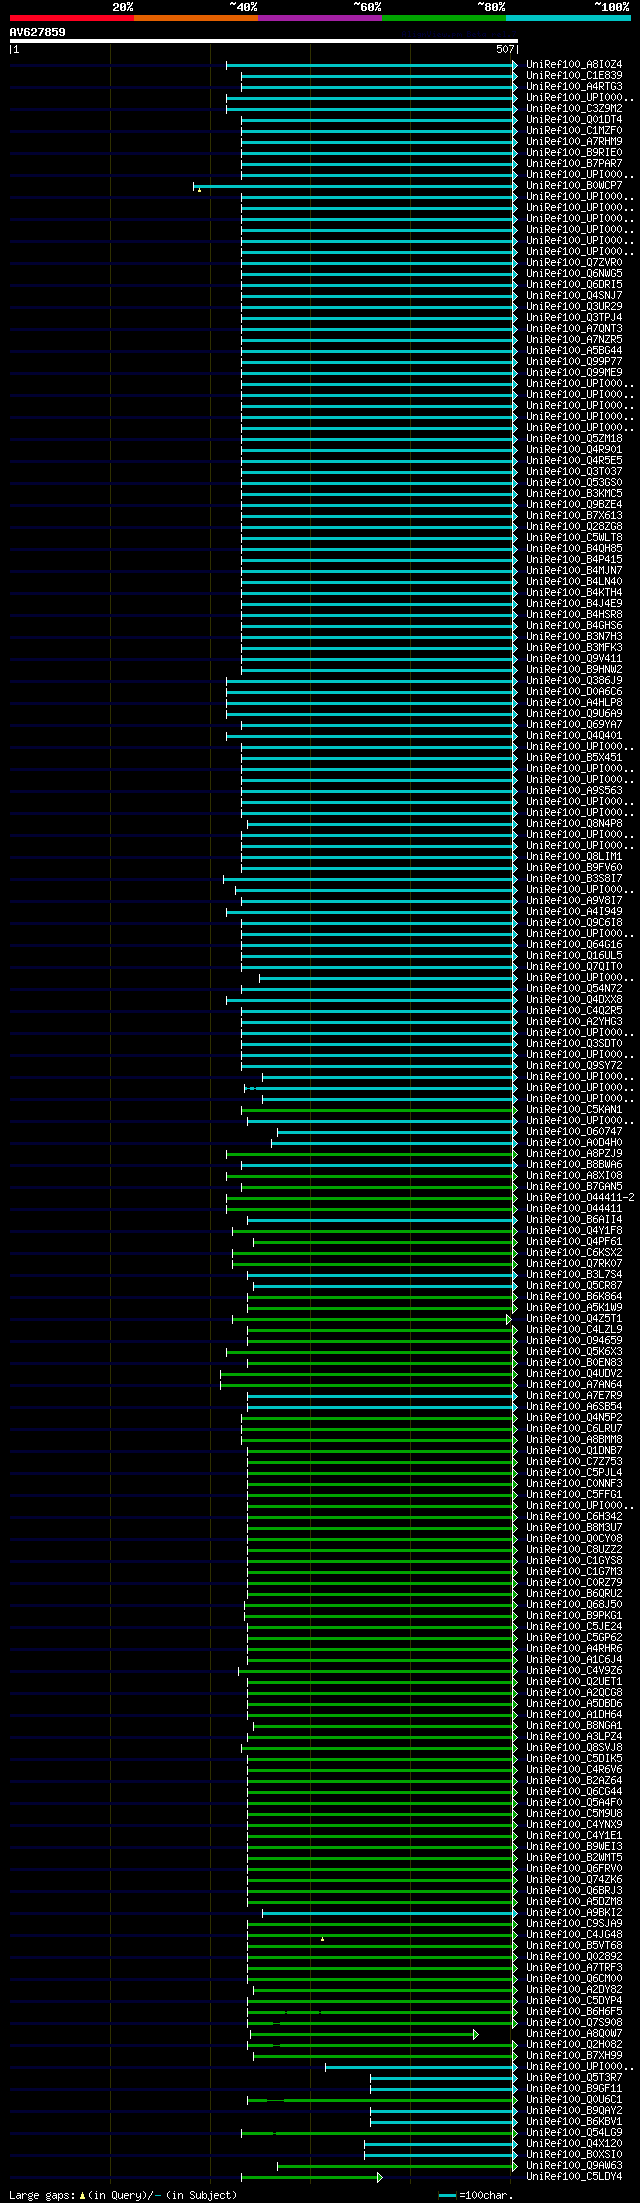Screen dimensions: 640x2203
Task: Select the green ~80% legend segment
Action: coord(444,18)
